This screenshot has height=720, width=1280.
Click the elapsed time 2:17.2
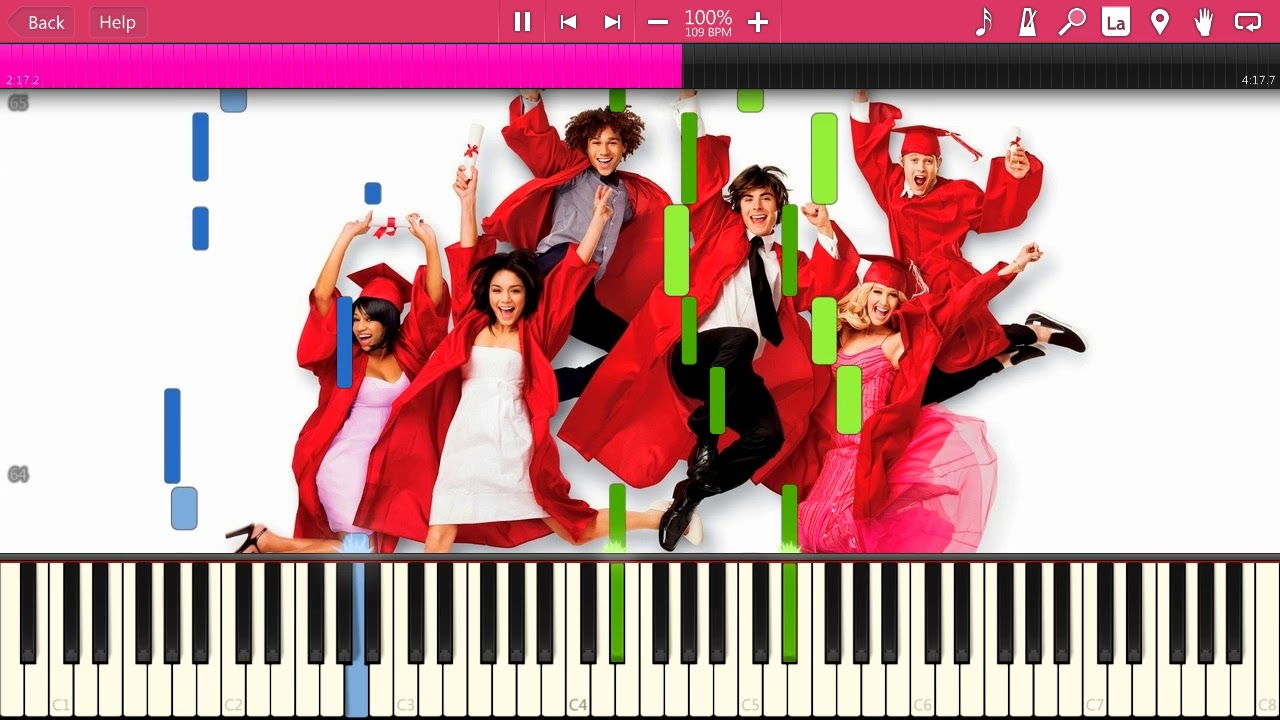pyautogui.click(x=23, y=80)
